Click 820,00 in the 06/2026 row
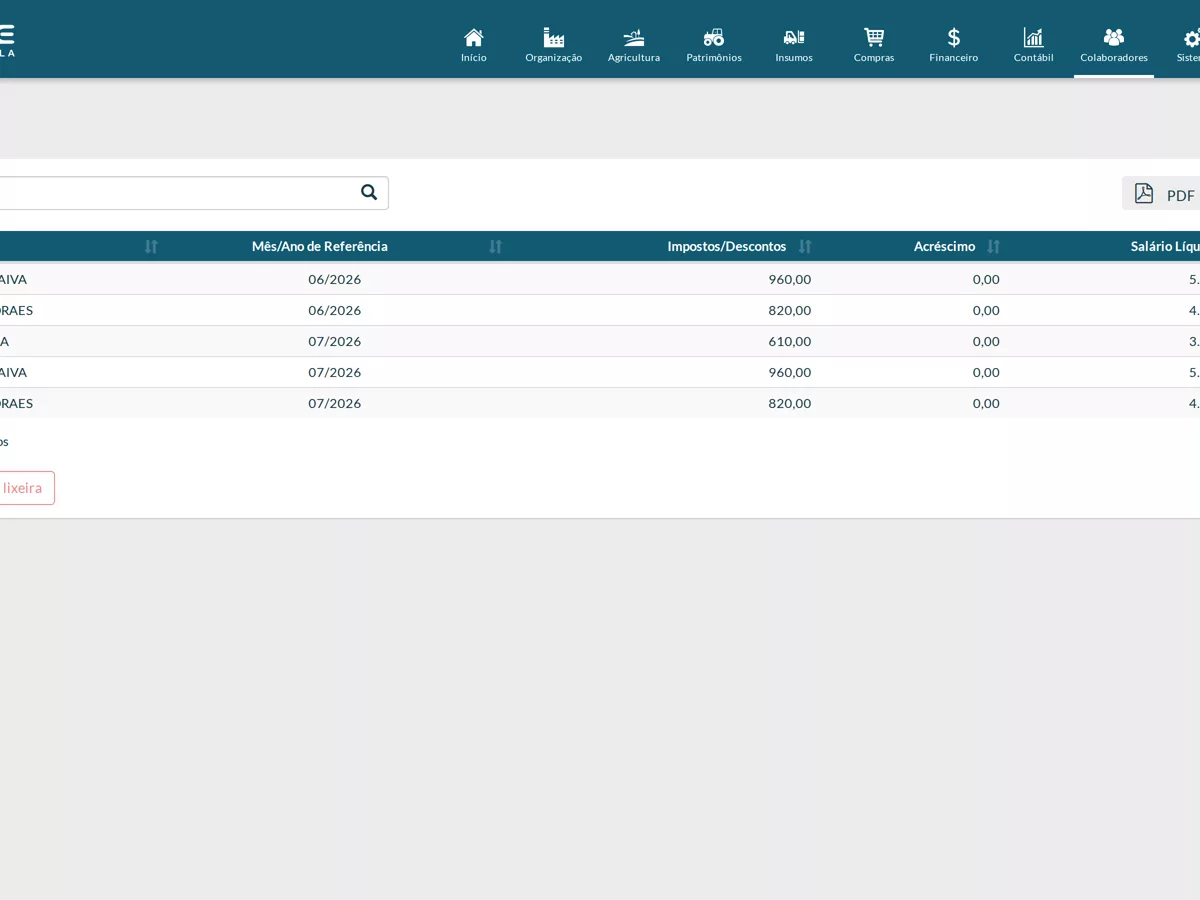This screenshot has width=1200, height=900. point(790,310)
